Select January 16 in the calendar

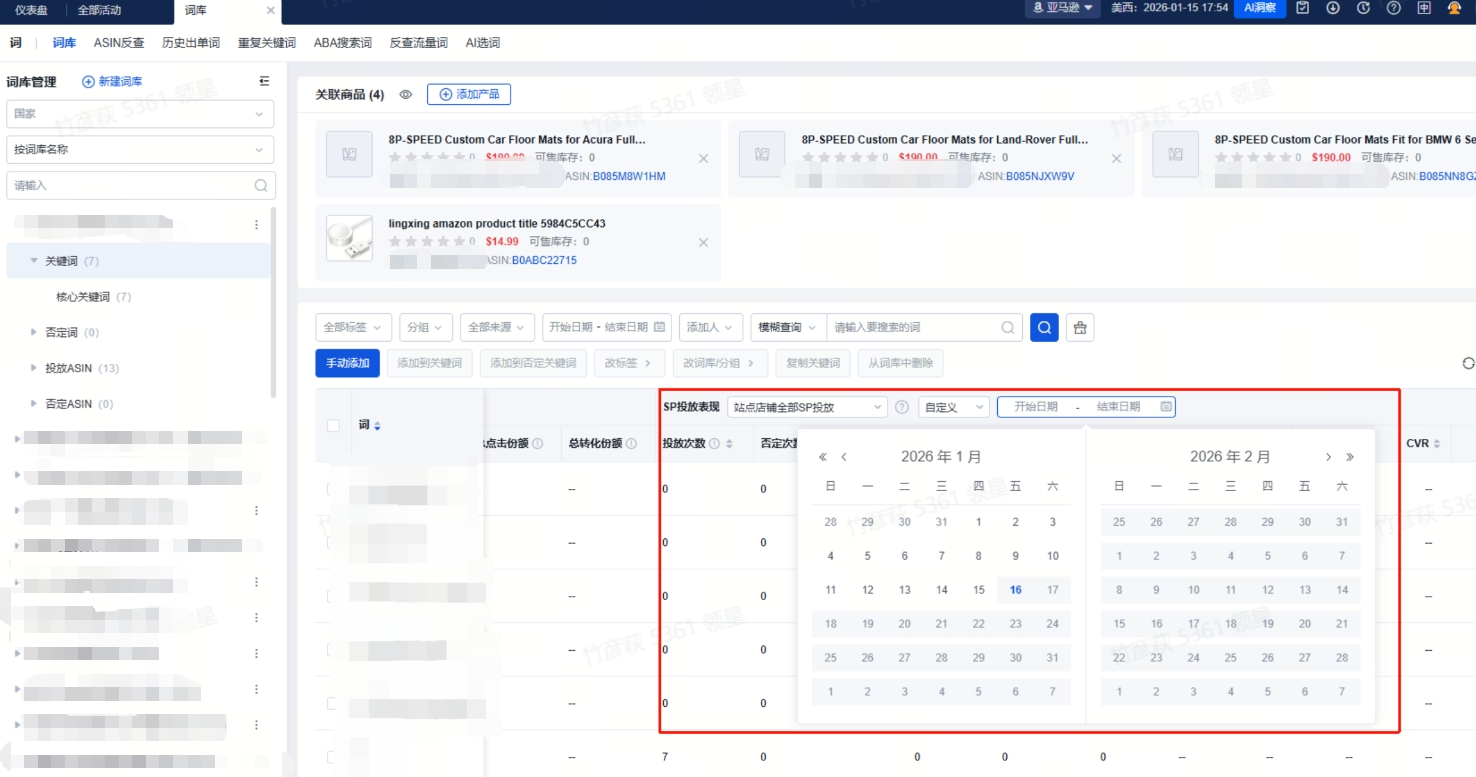(1015, 590)
